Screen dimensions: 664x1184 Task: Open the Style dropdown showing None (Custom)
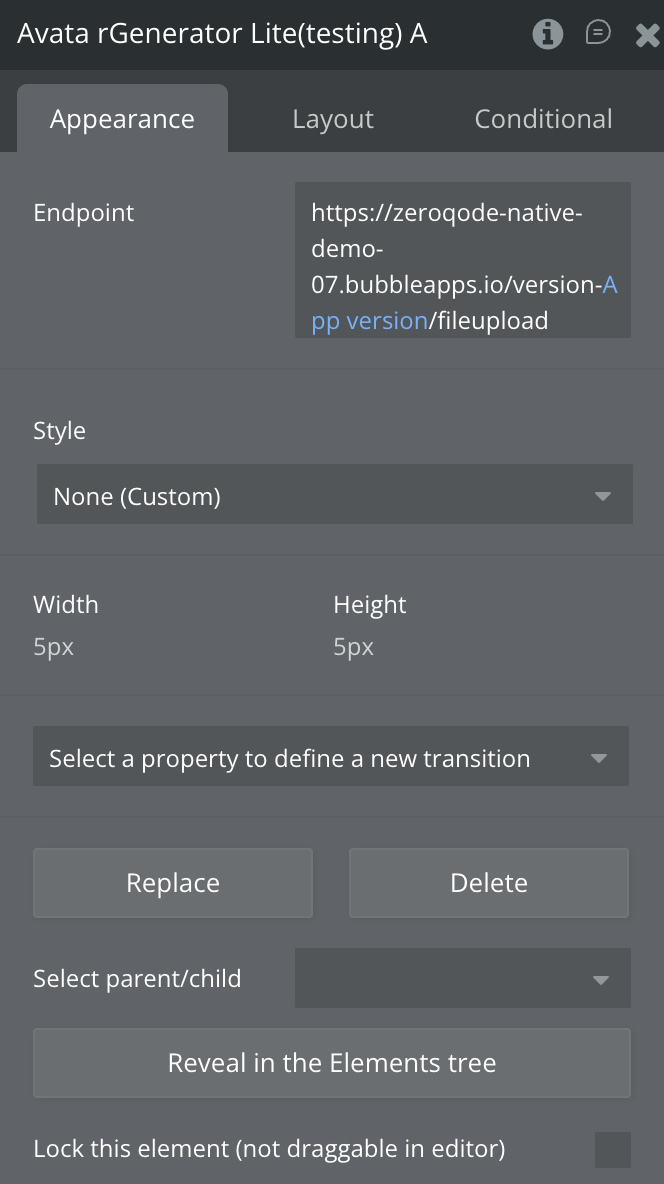tap(334, 496)
